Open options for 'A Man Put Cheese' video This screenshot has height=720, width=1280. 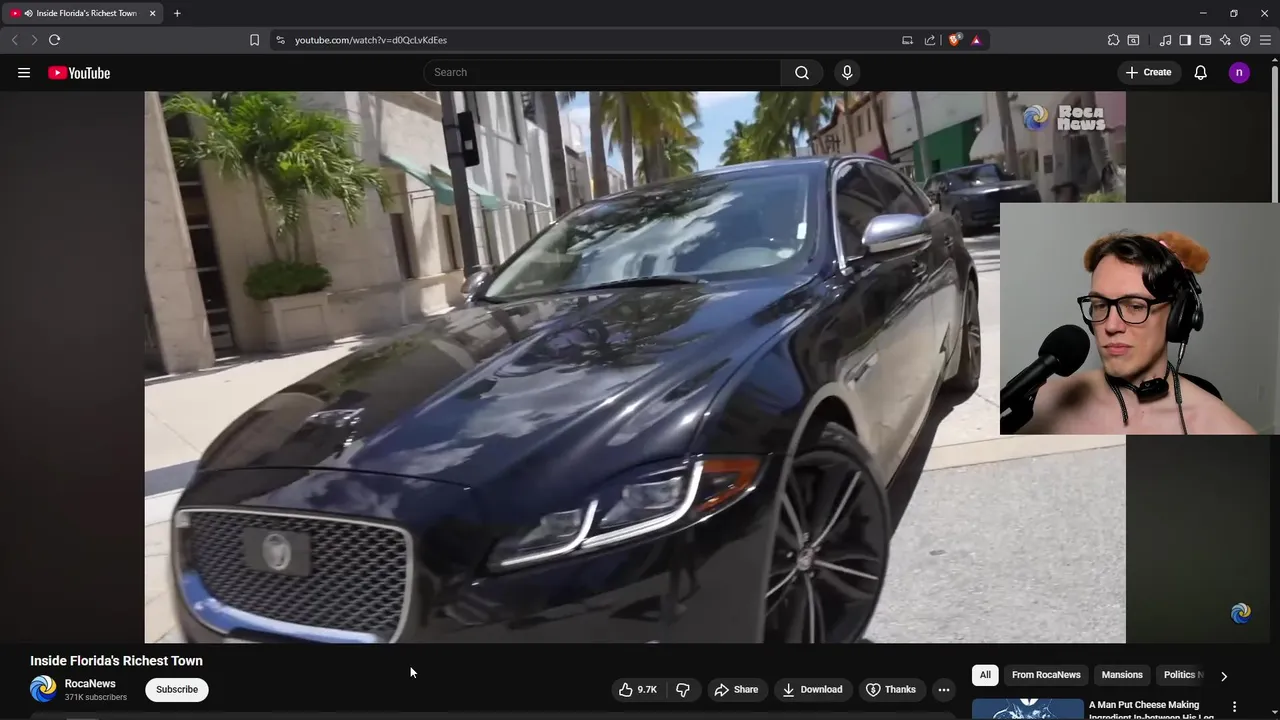tap(1234, 706)
